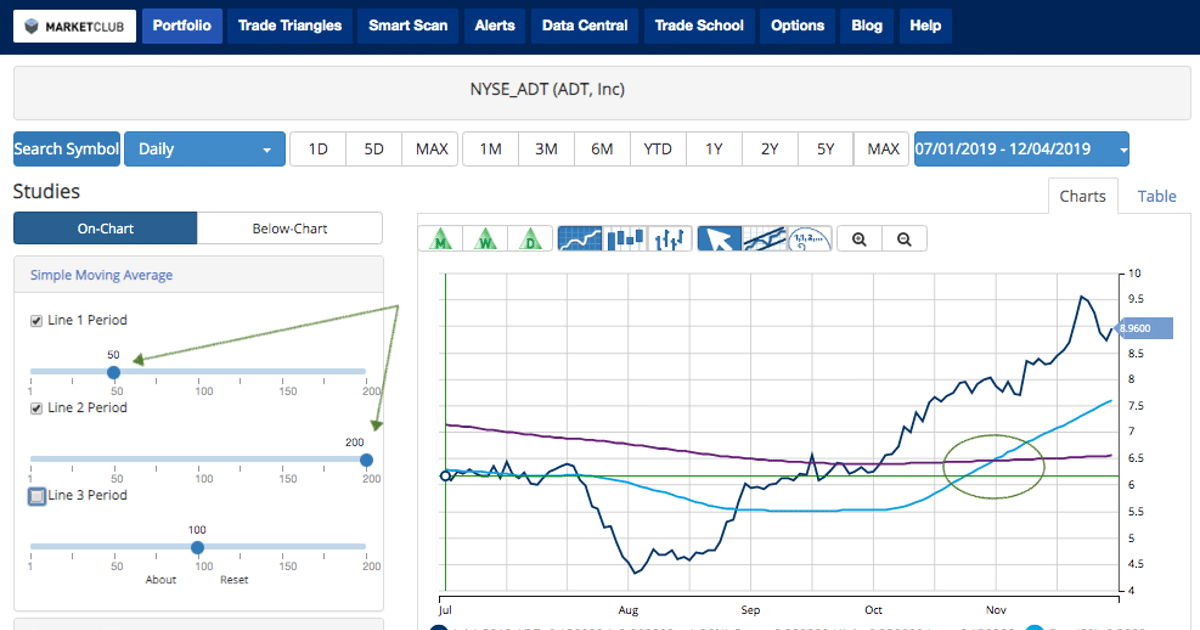Collapse the Simple Moving Average panel
The width and height of the screenshot is (1200, 630).
tap(101, 275)
